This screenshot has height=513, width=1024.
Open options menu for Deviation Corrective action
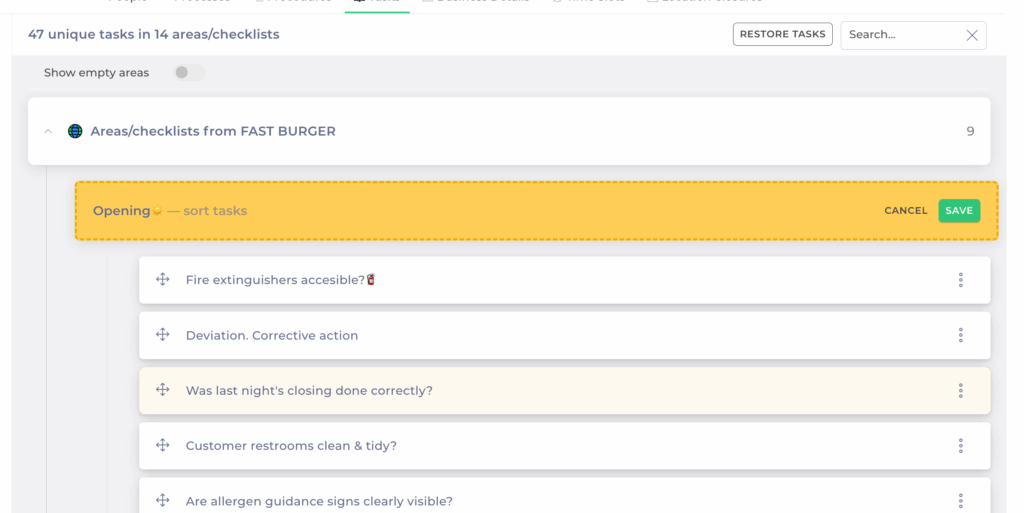[960, 335]
